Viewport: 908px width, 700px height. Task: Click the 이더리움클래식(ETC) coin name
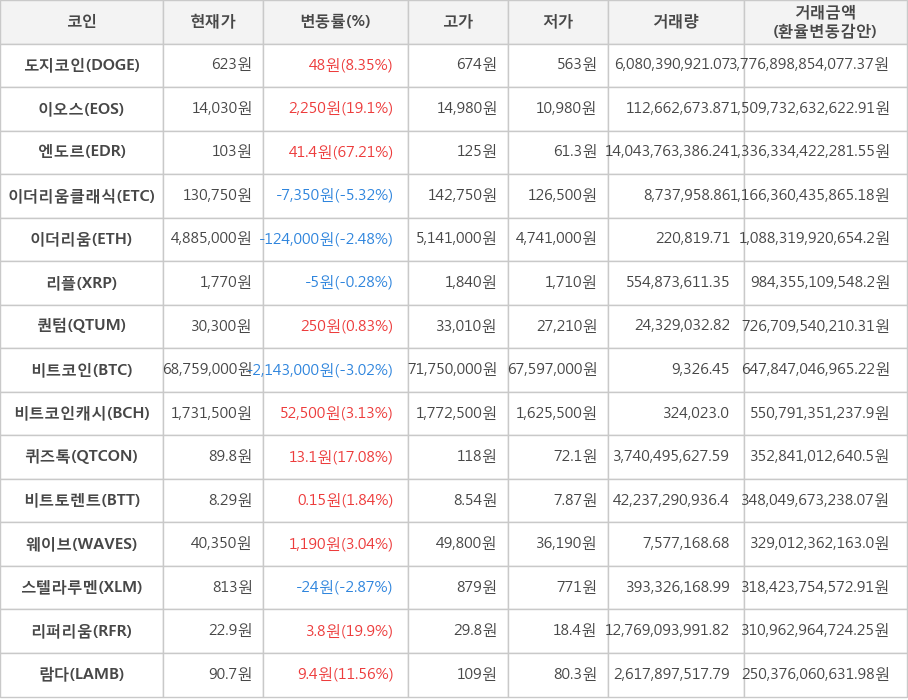pos(82,196)
